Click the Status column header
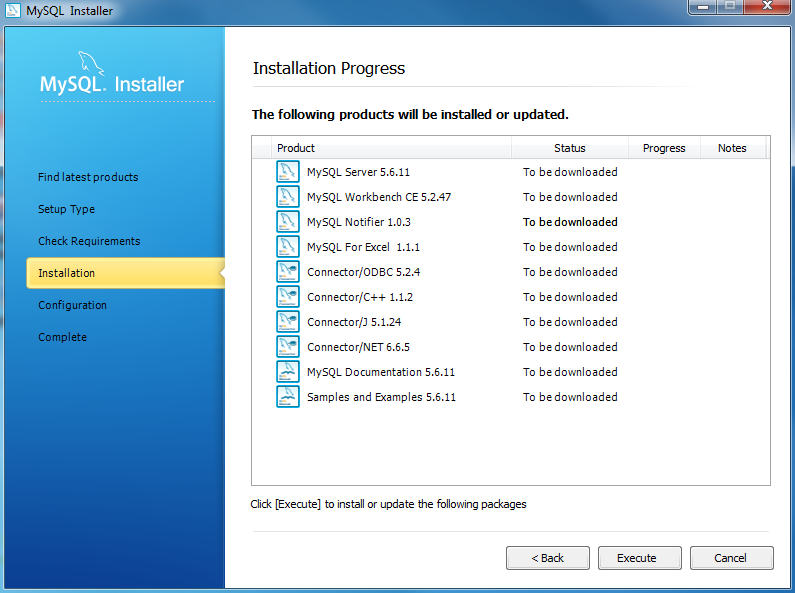This screenshot has height=593, width=795. (x=570, y=148)
